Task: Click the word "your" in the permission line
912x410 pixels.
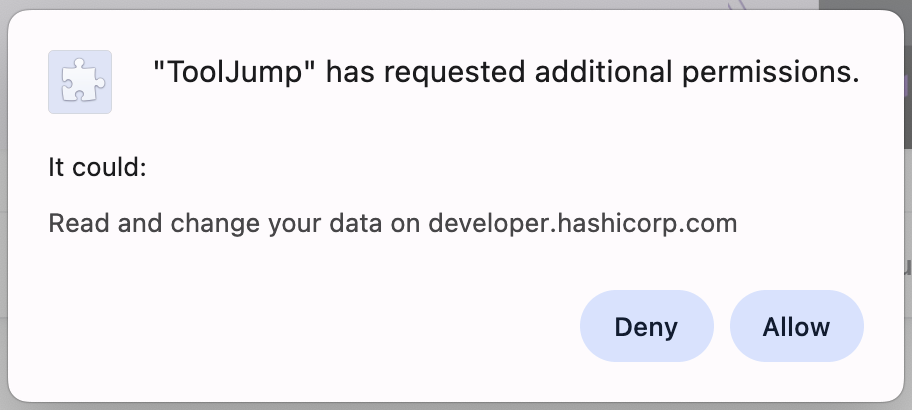Action: (292, 223)
